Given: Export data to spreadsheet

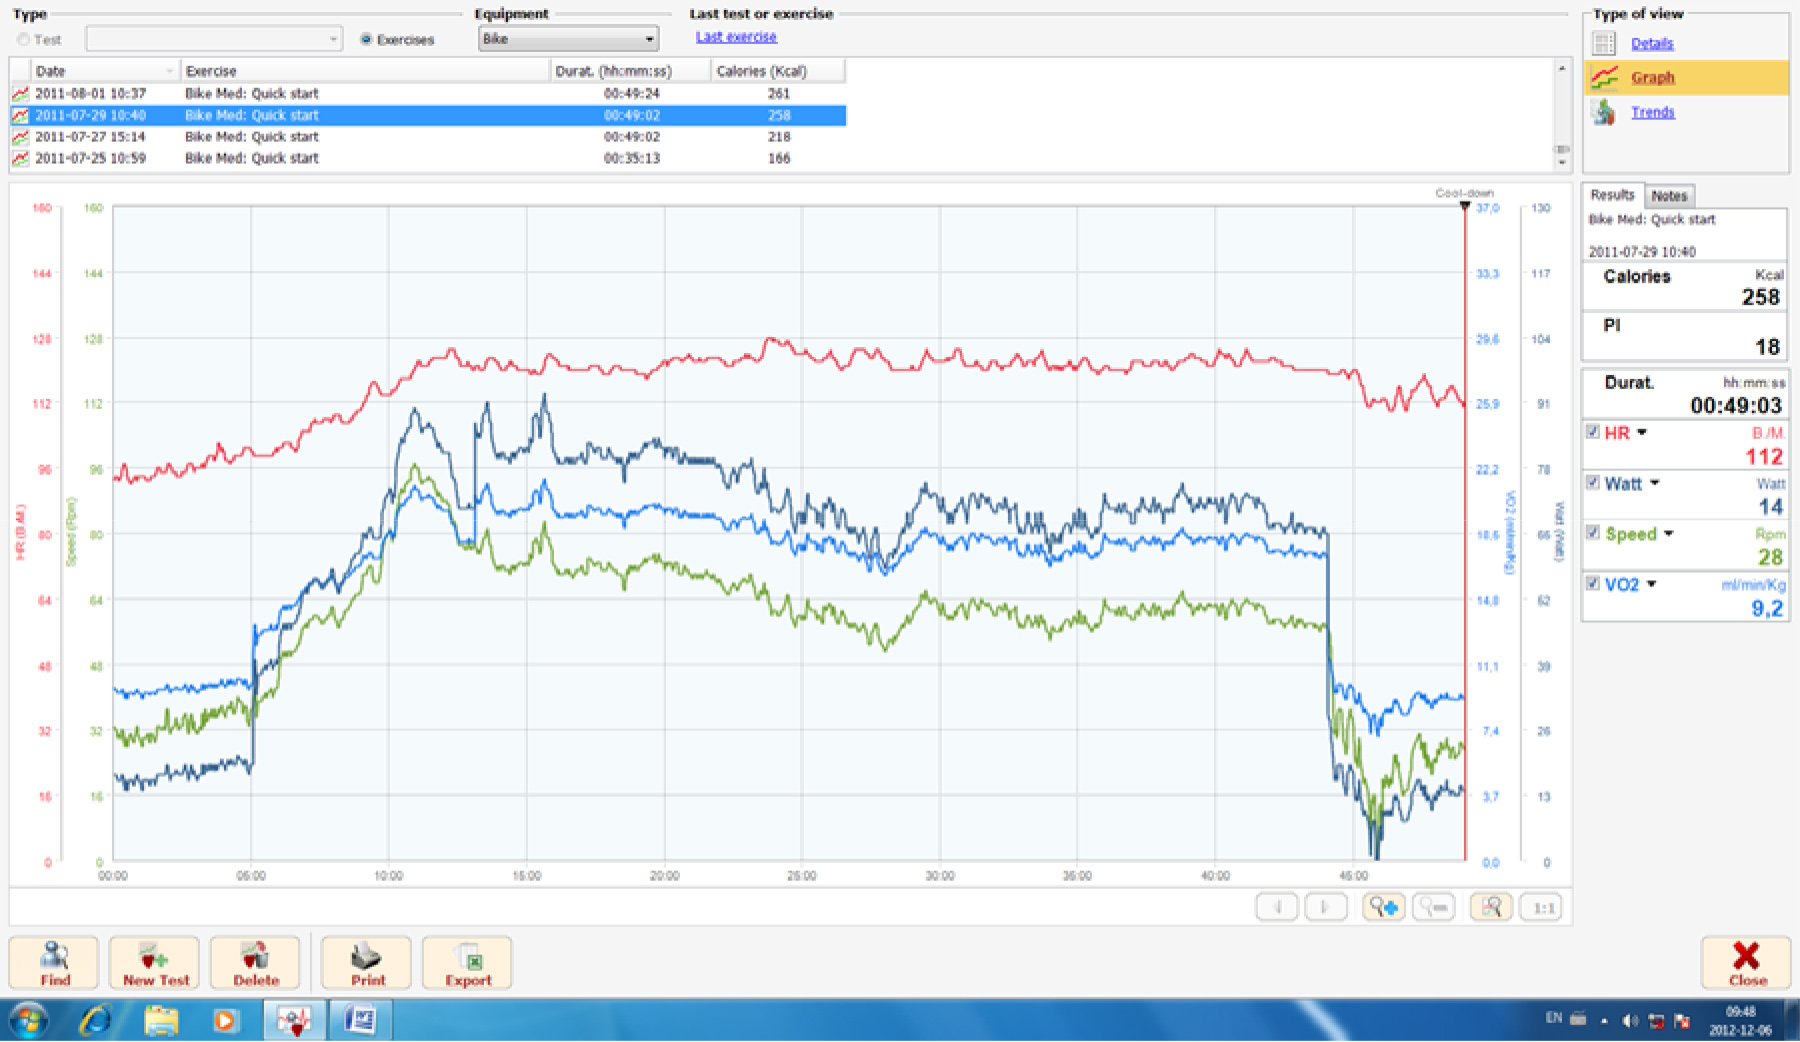Looking at the screenshot, I should pos(467,962).
